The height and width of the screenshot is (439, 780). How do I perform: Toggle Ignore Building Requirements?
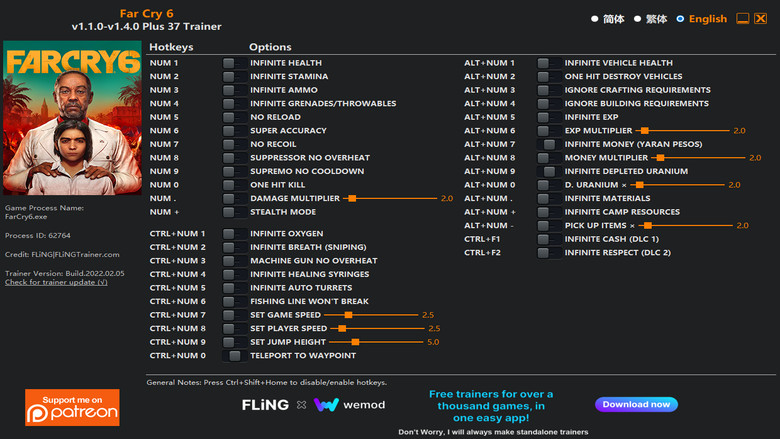pyautogui.click(x=549, y=103)
